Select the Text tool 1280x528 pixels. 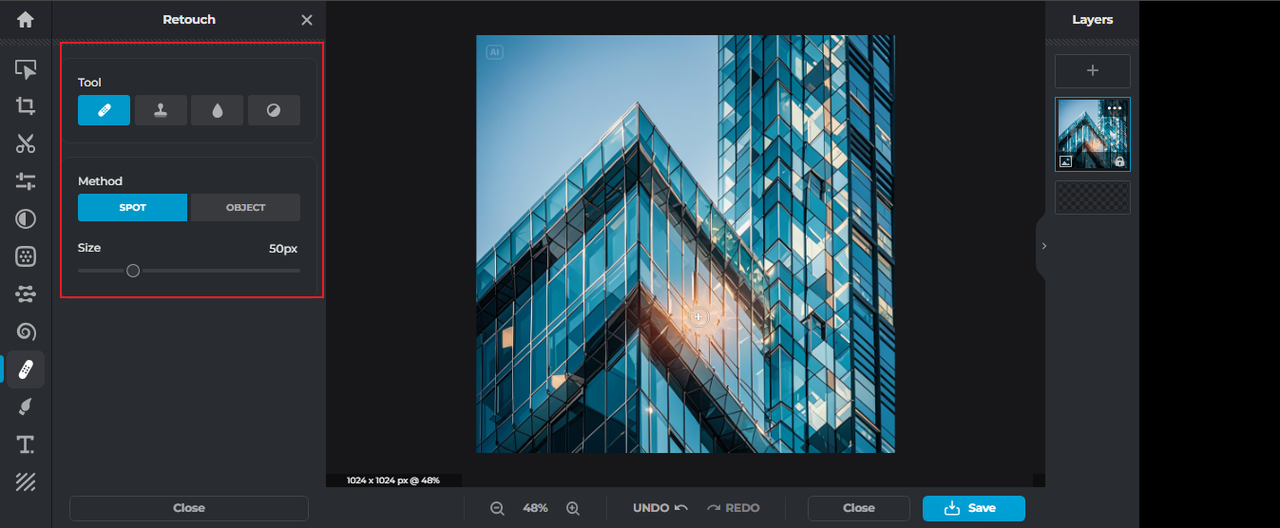pyautogui.click(x=25, y=444)
